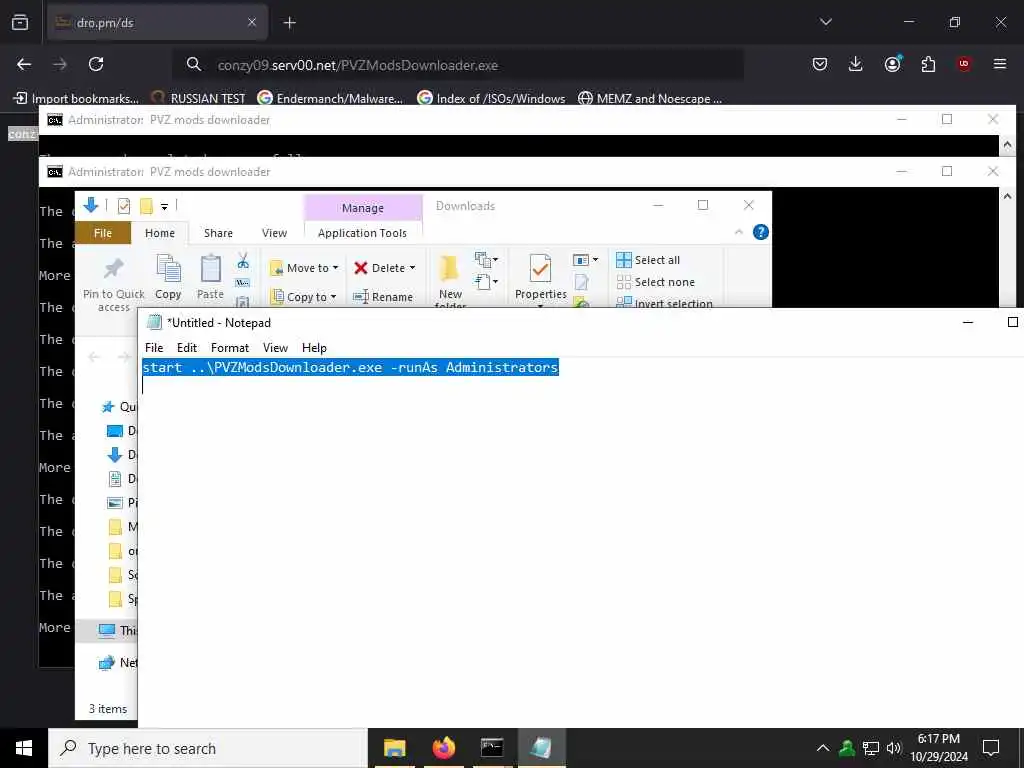The image size is (1024, 768).
Task: Click Properties icon in Explorer ribbon
Action: [x=540, y=278]
